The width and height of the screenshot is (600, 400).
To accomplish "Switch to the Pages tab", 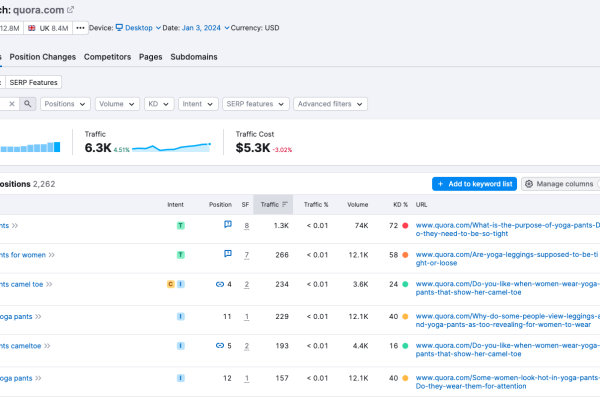I will (x=150, y=57).
